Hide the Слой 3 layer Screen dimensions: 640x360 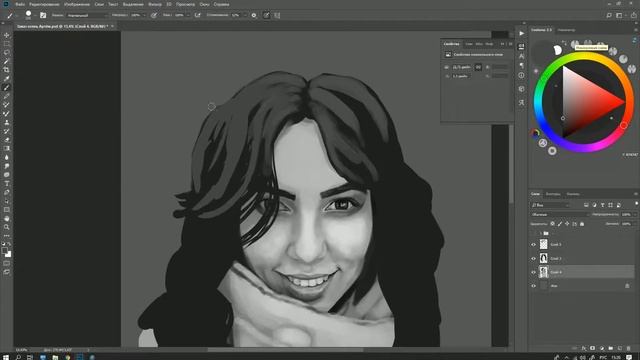click(x=533, y=258)
